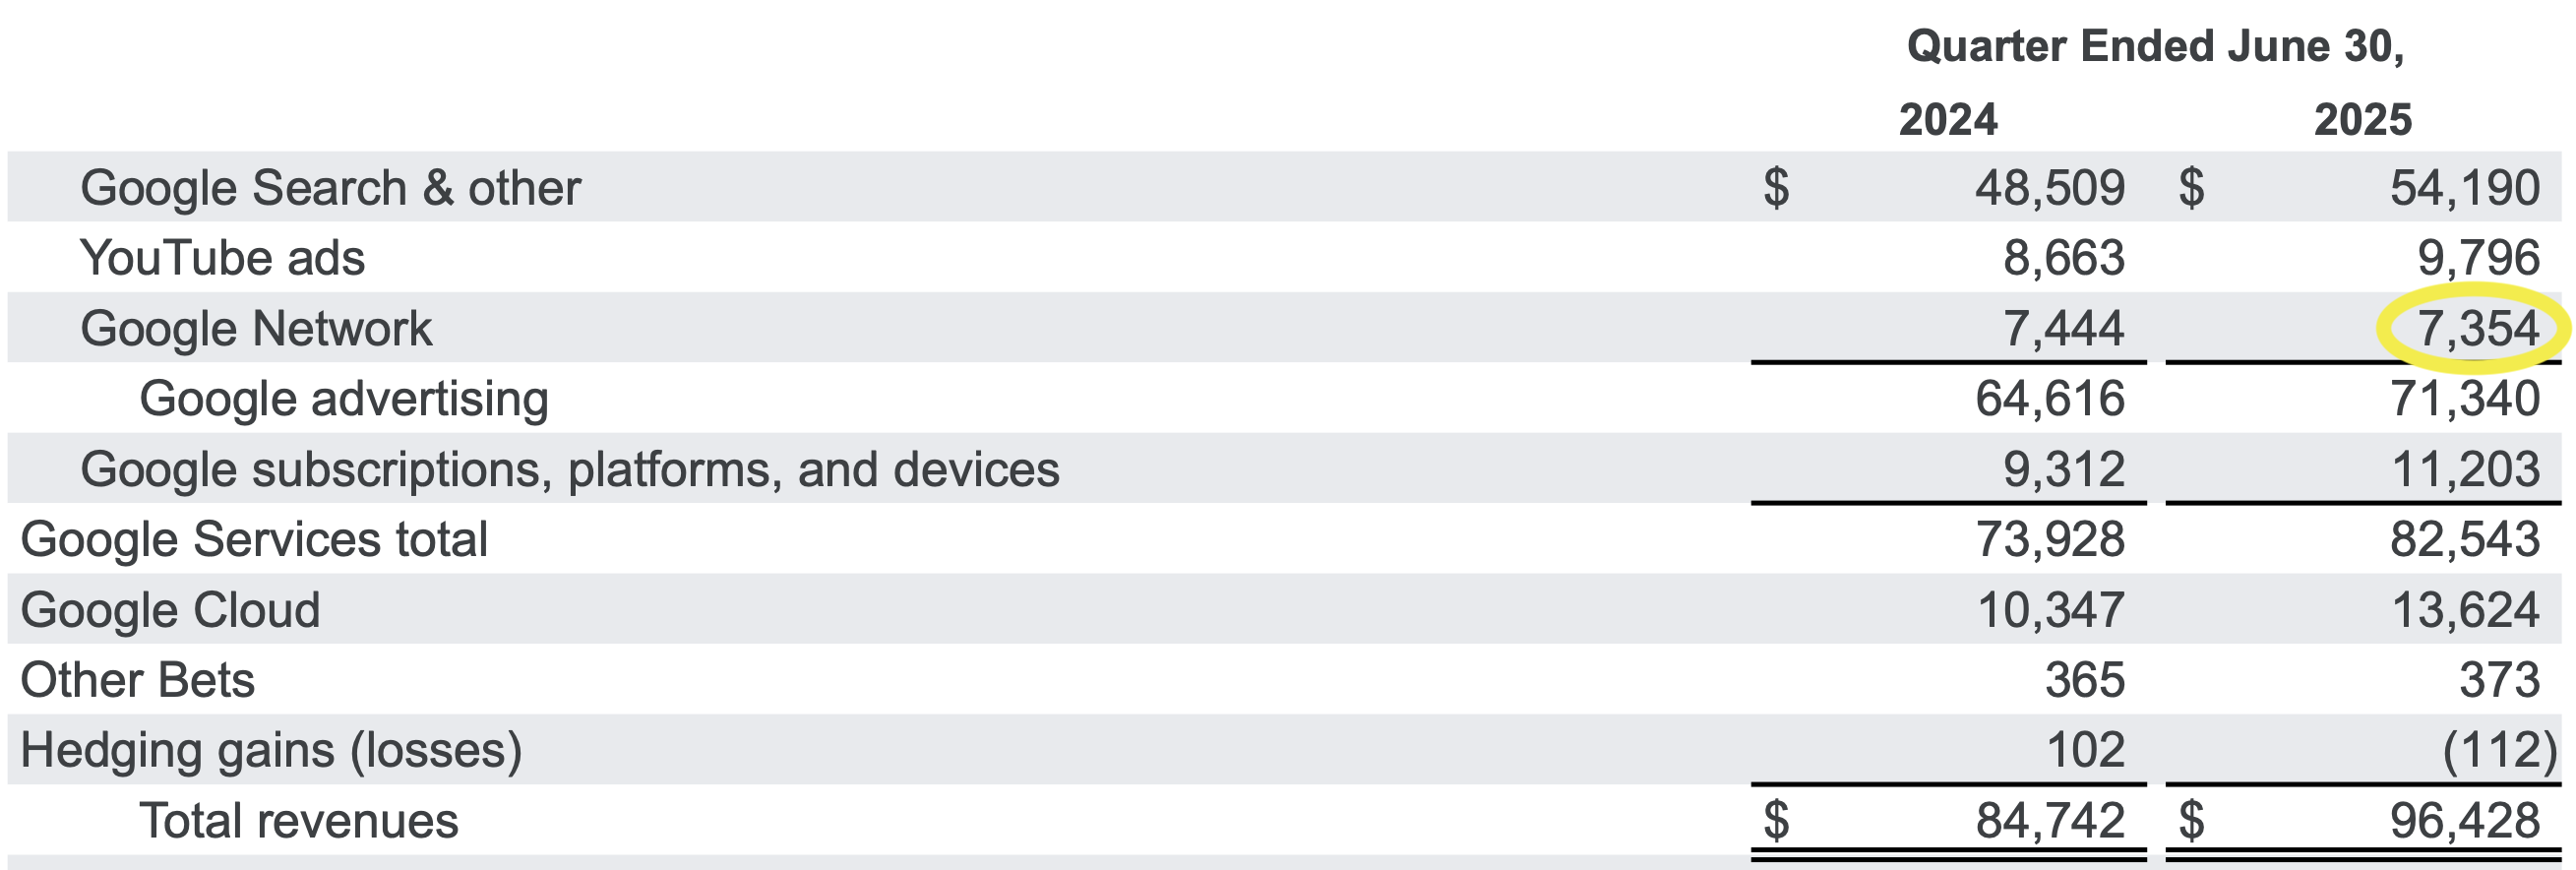Click the YouTube ads row label
This screenshot has width=2576, height=870.
(222, 258)
